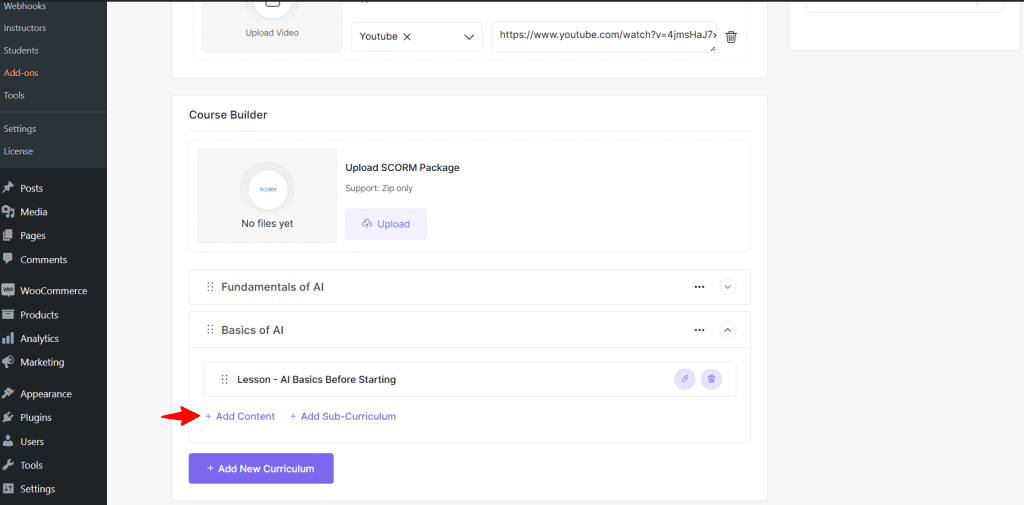Open Instructors submenu item
Viewport: 1024px width, 505px height.
coord(25,28)
